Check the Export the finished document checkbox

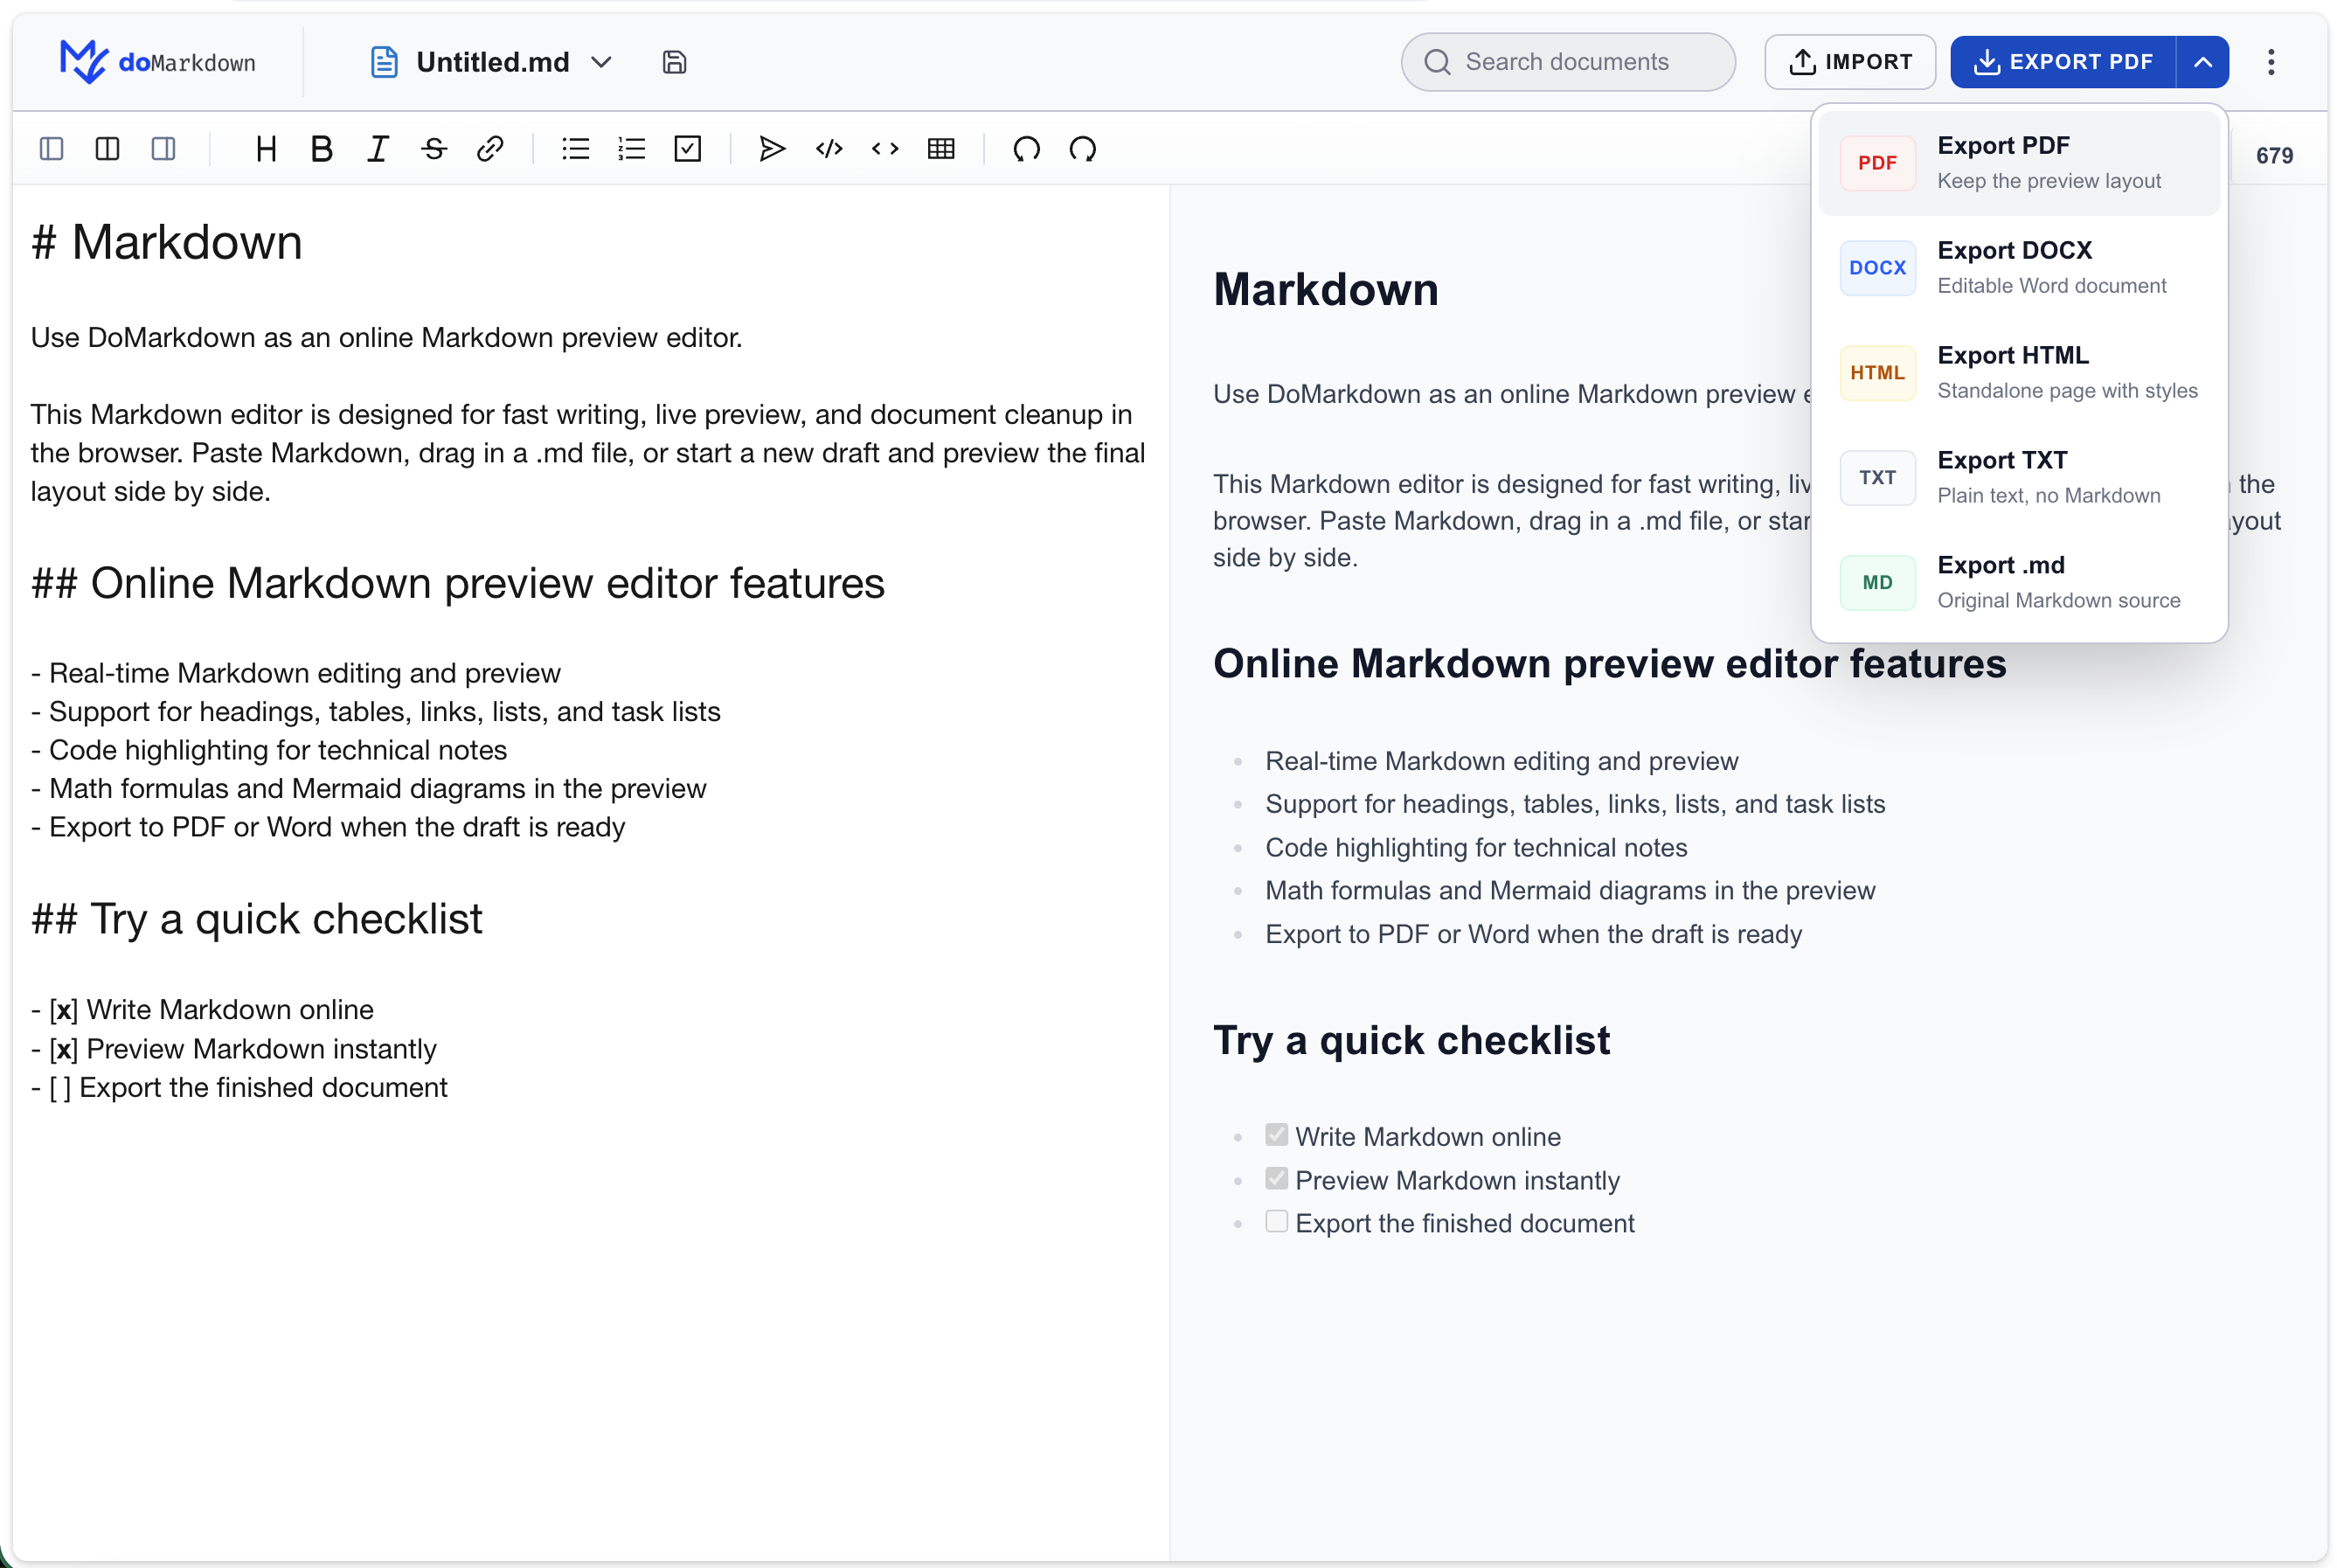tap(1276, 1222)
